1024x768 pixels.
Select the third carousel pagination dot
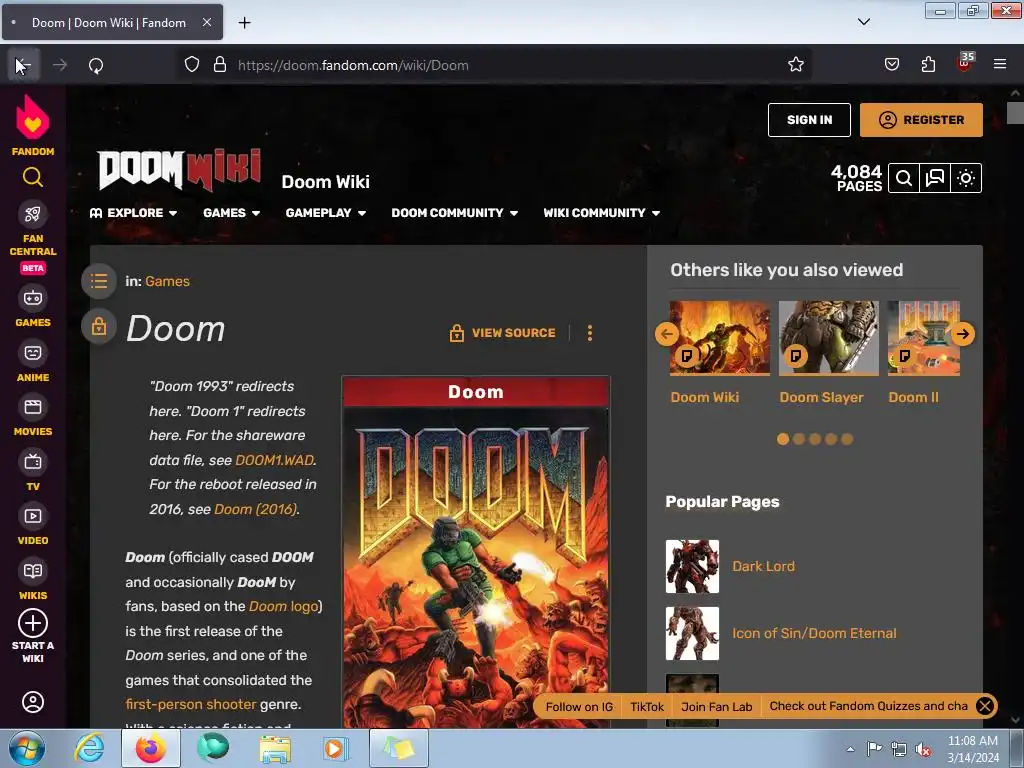[x=815, y=440]
